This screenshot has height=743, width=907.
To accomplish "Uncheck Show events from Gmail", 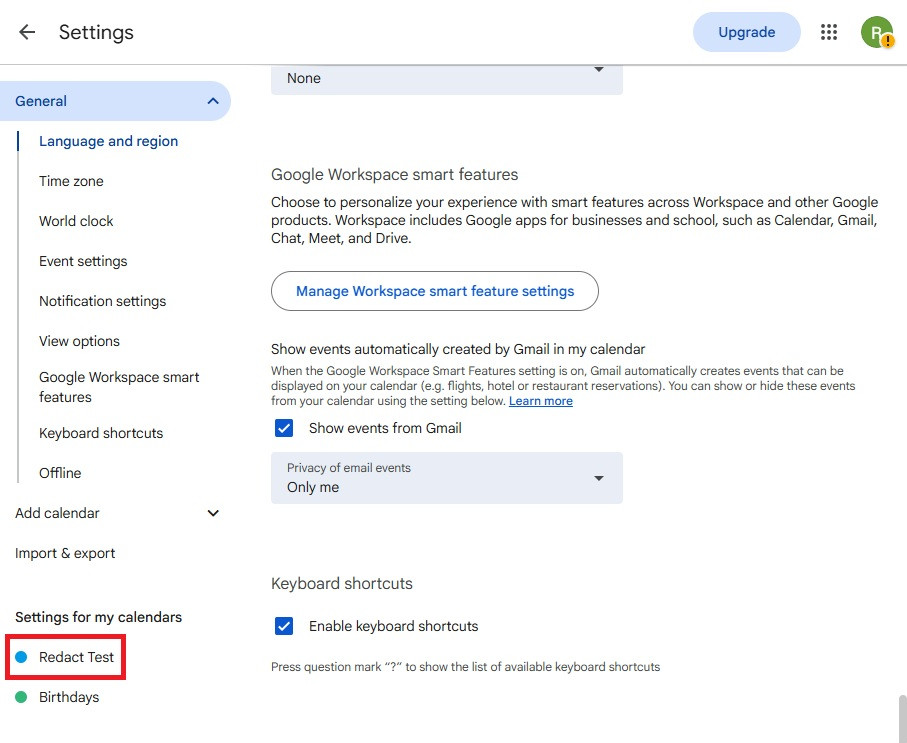I will [283, 428].
